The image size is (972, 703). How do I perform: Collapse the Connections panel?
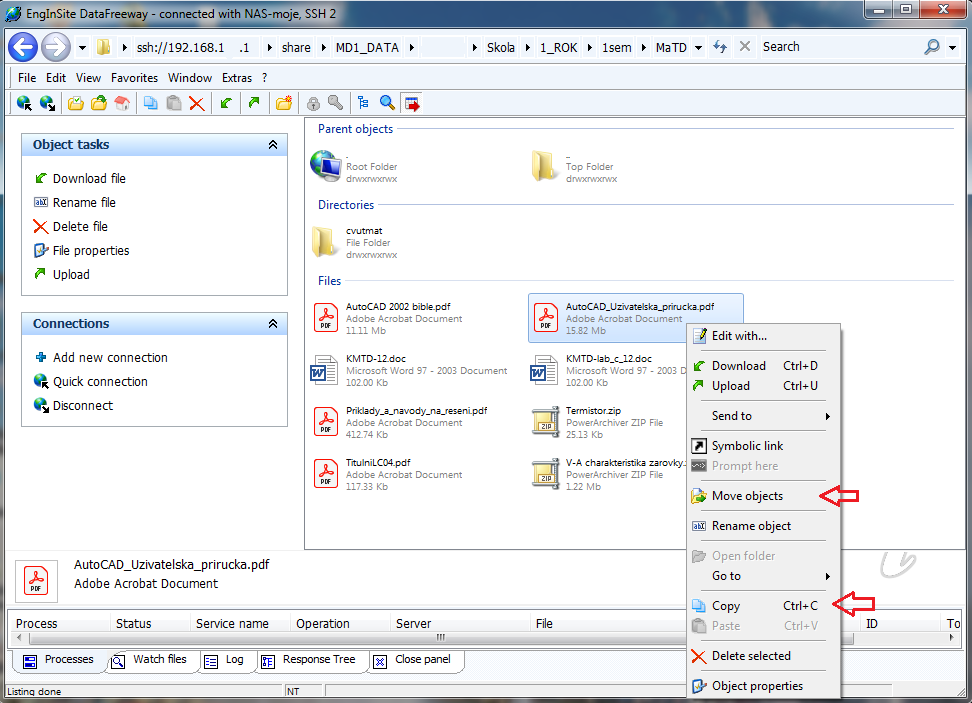[x=273, y=324]
